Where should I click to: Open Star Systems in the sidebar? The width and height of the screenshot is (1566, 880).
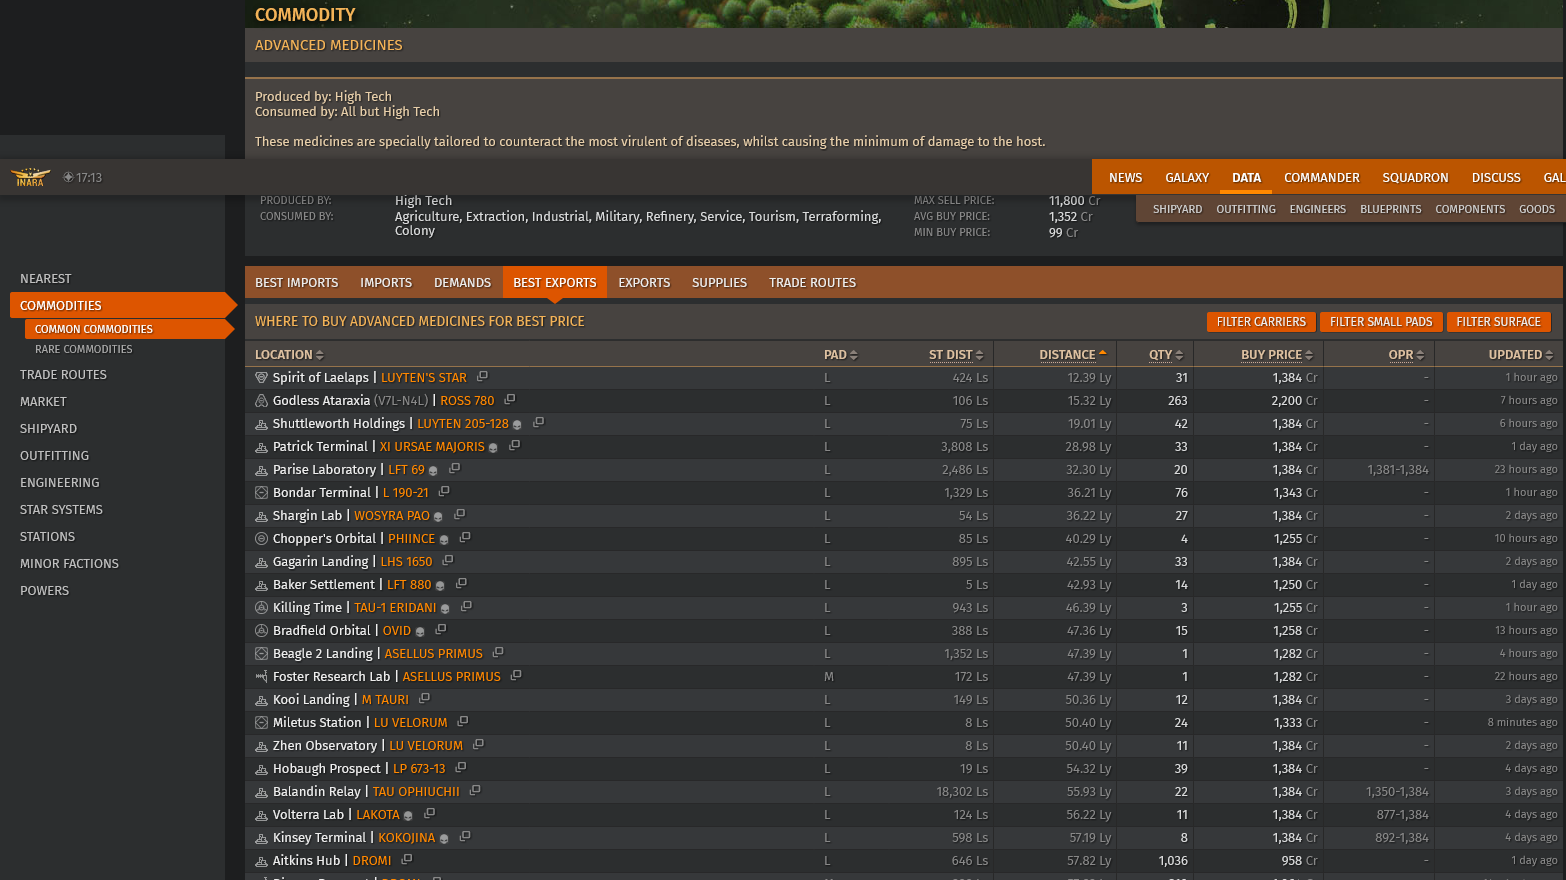[61, 510]
